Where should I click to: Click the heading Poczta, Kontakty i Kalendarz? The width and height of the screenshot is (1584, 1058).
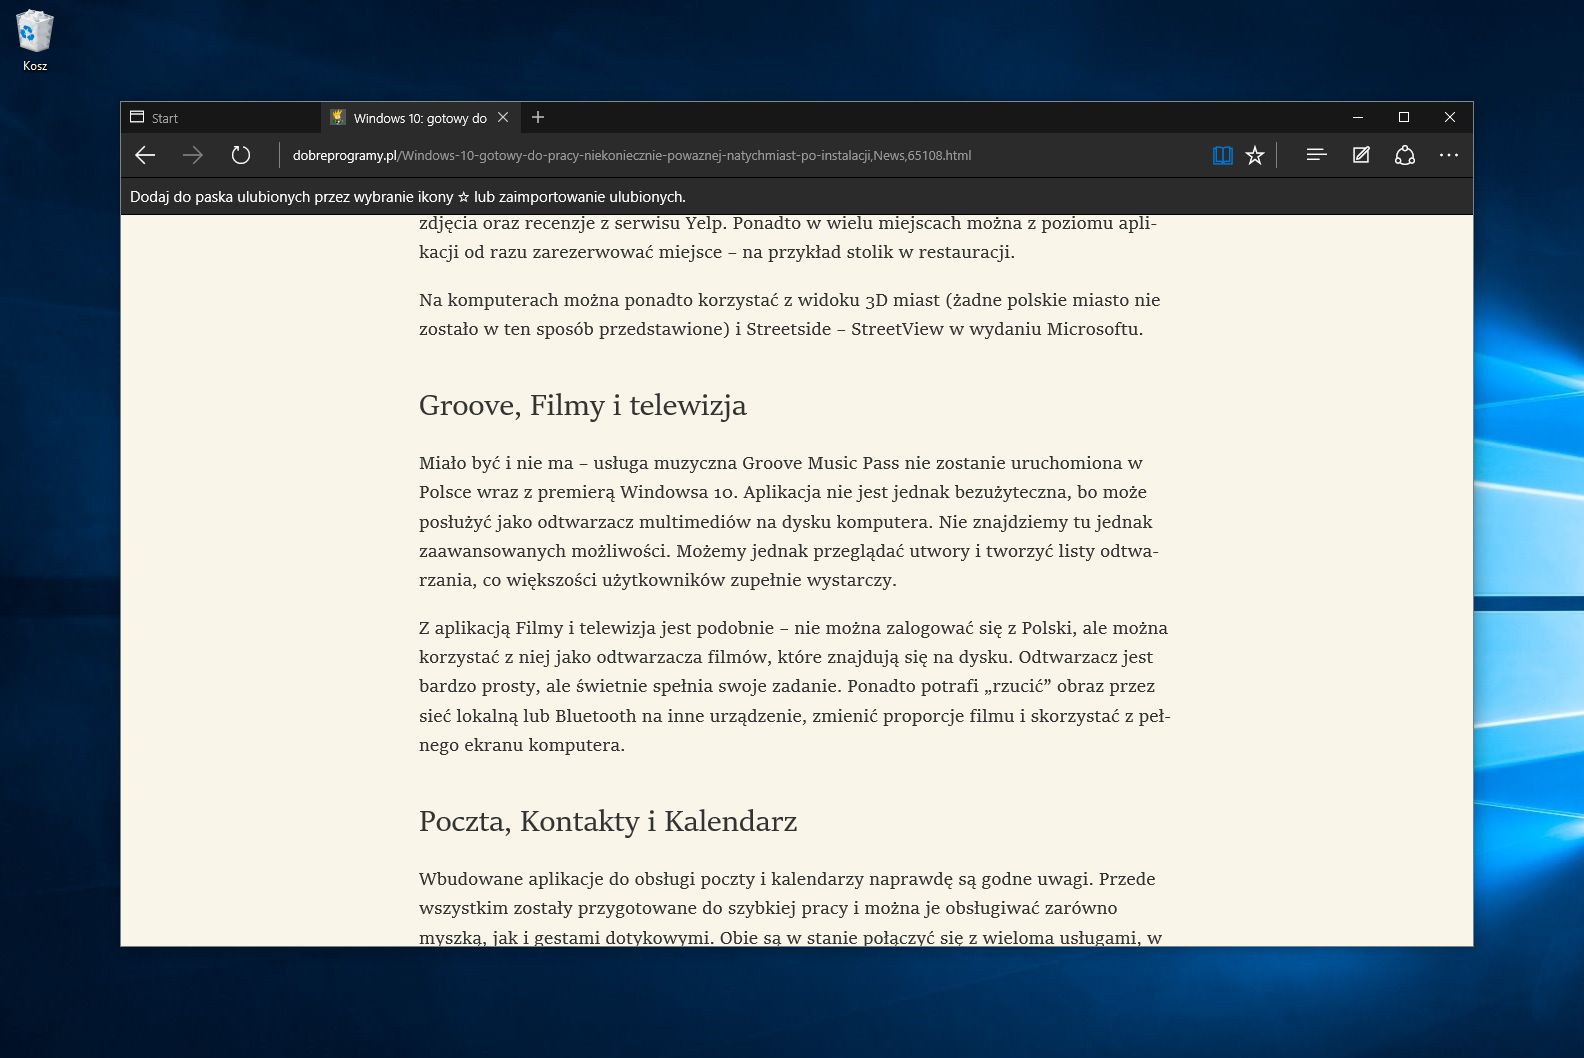608,821
